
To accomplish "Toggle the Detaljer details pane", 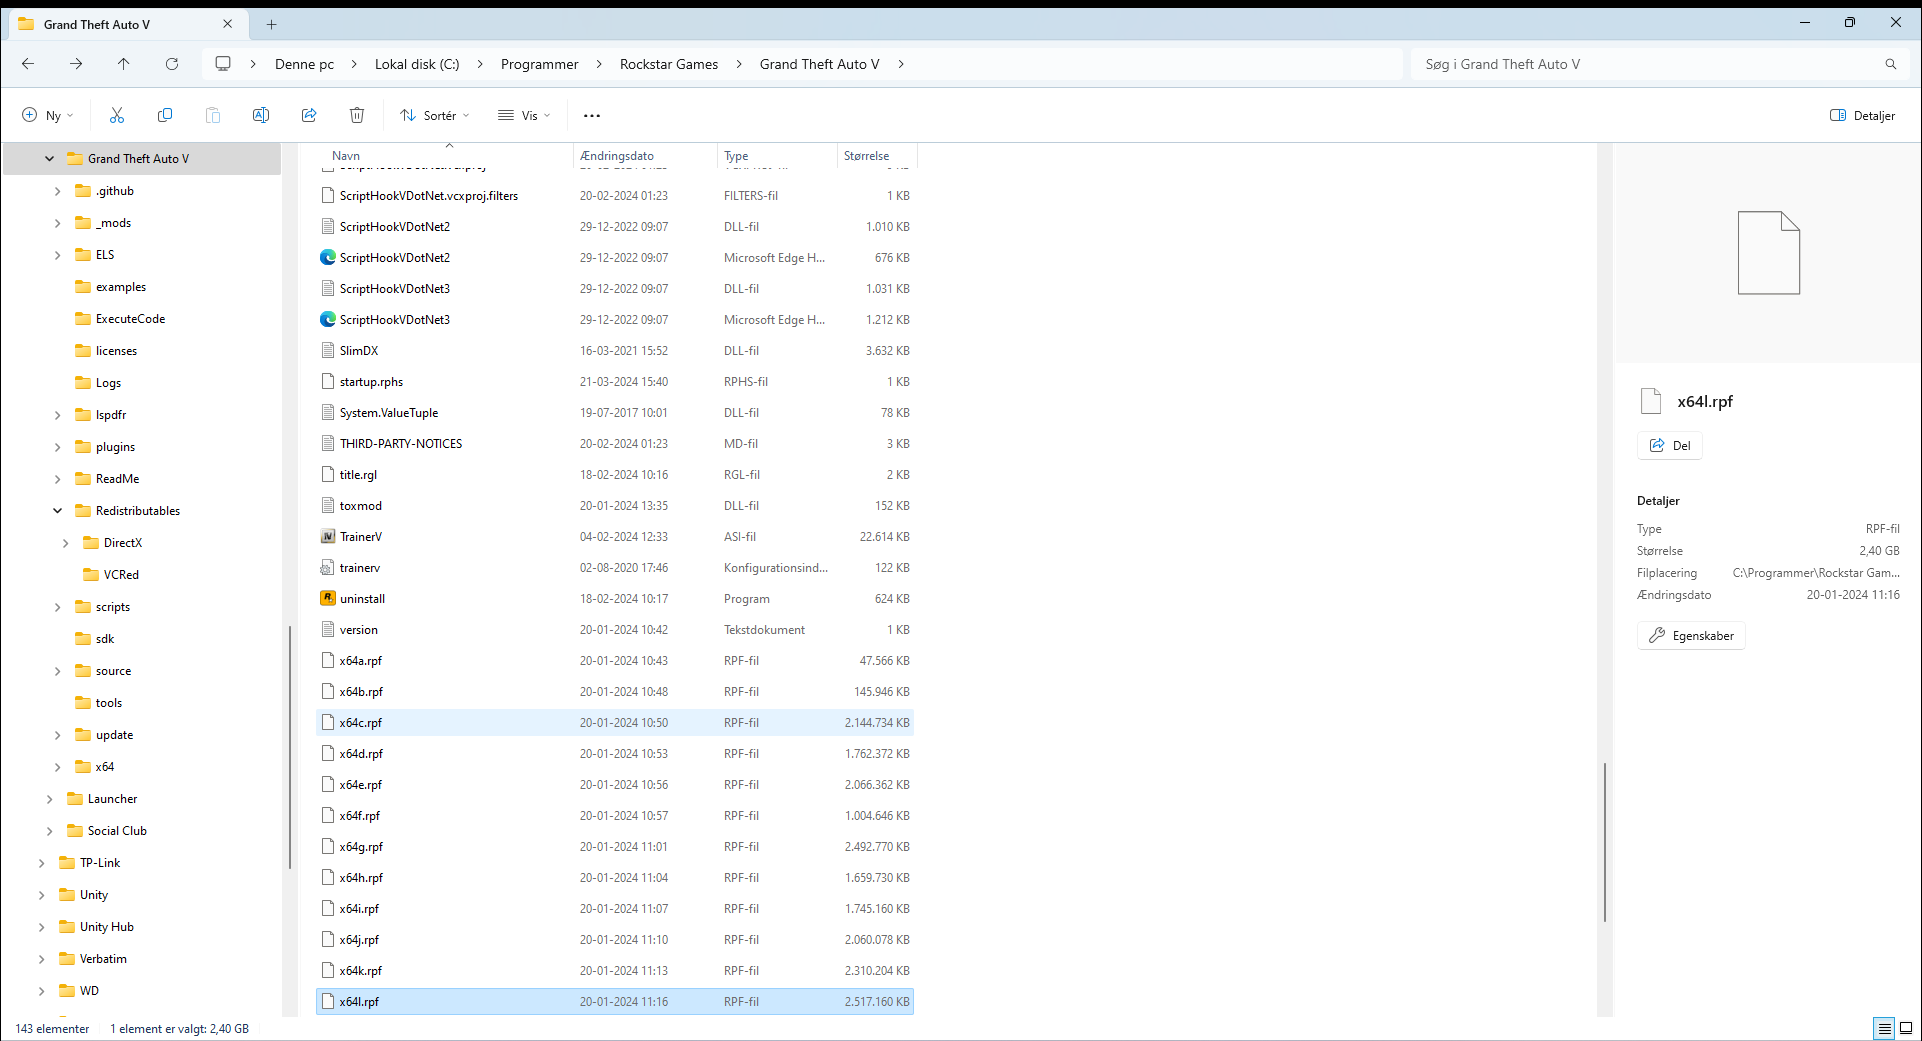I will [x=1862, y=115].
